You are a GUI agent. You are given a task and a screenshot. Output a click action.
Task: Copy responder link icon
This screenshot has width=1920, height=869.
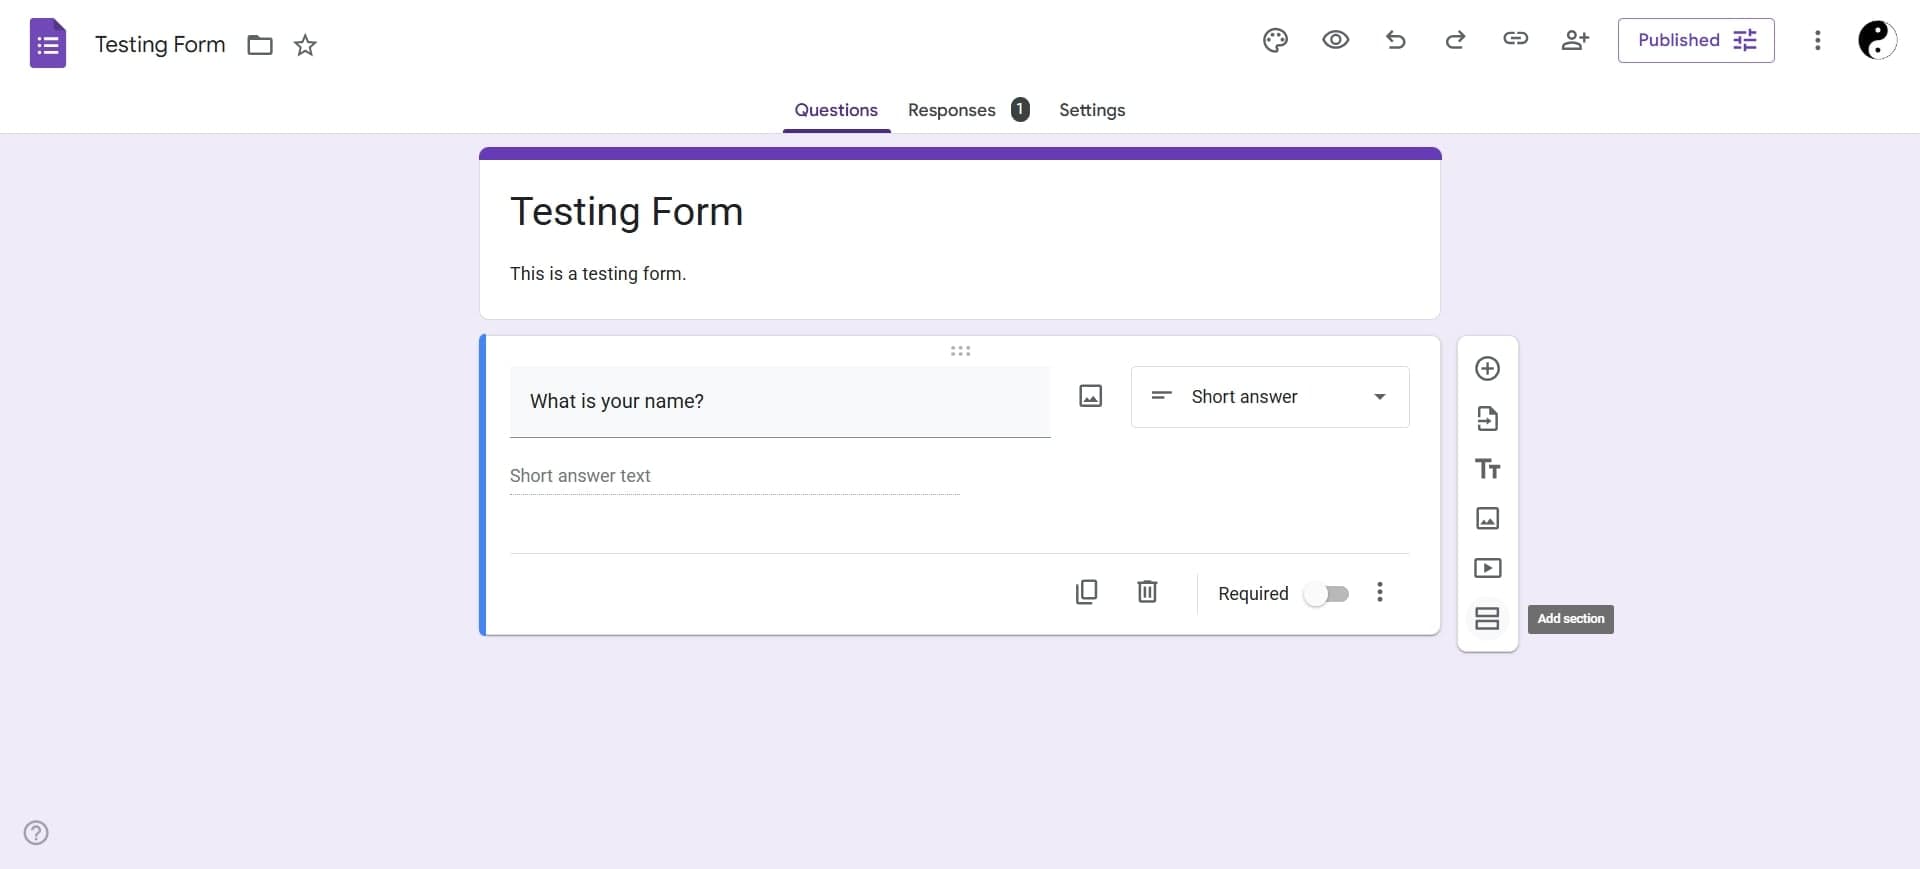[1515, 39]
